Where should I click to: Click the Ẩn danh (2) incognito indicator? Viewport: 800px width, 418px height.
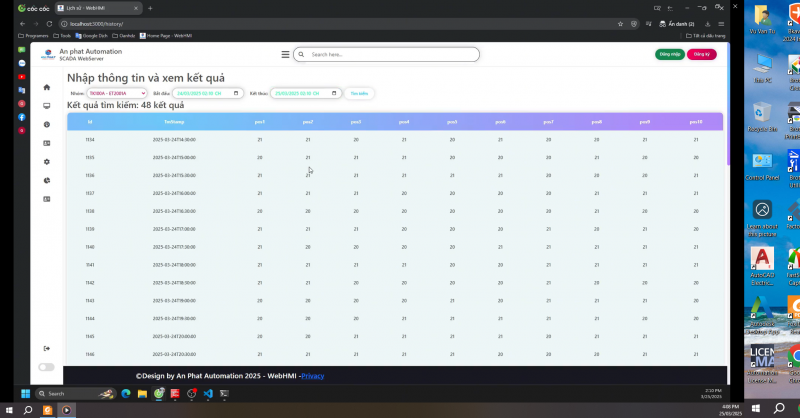[677, 24]
